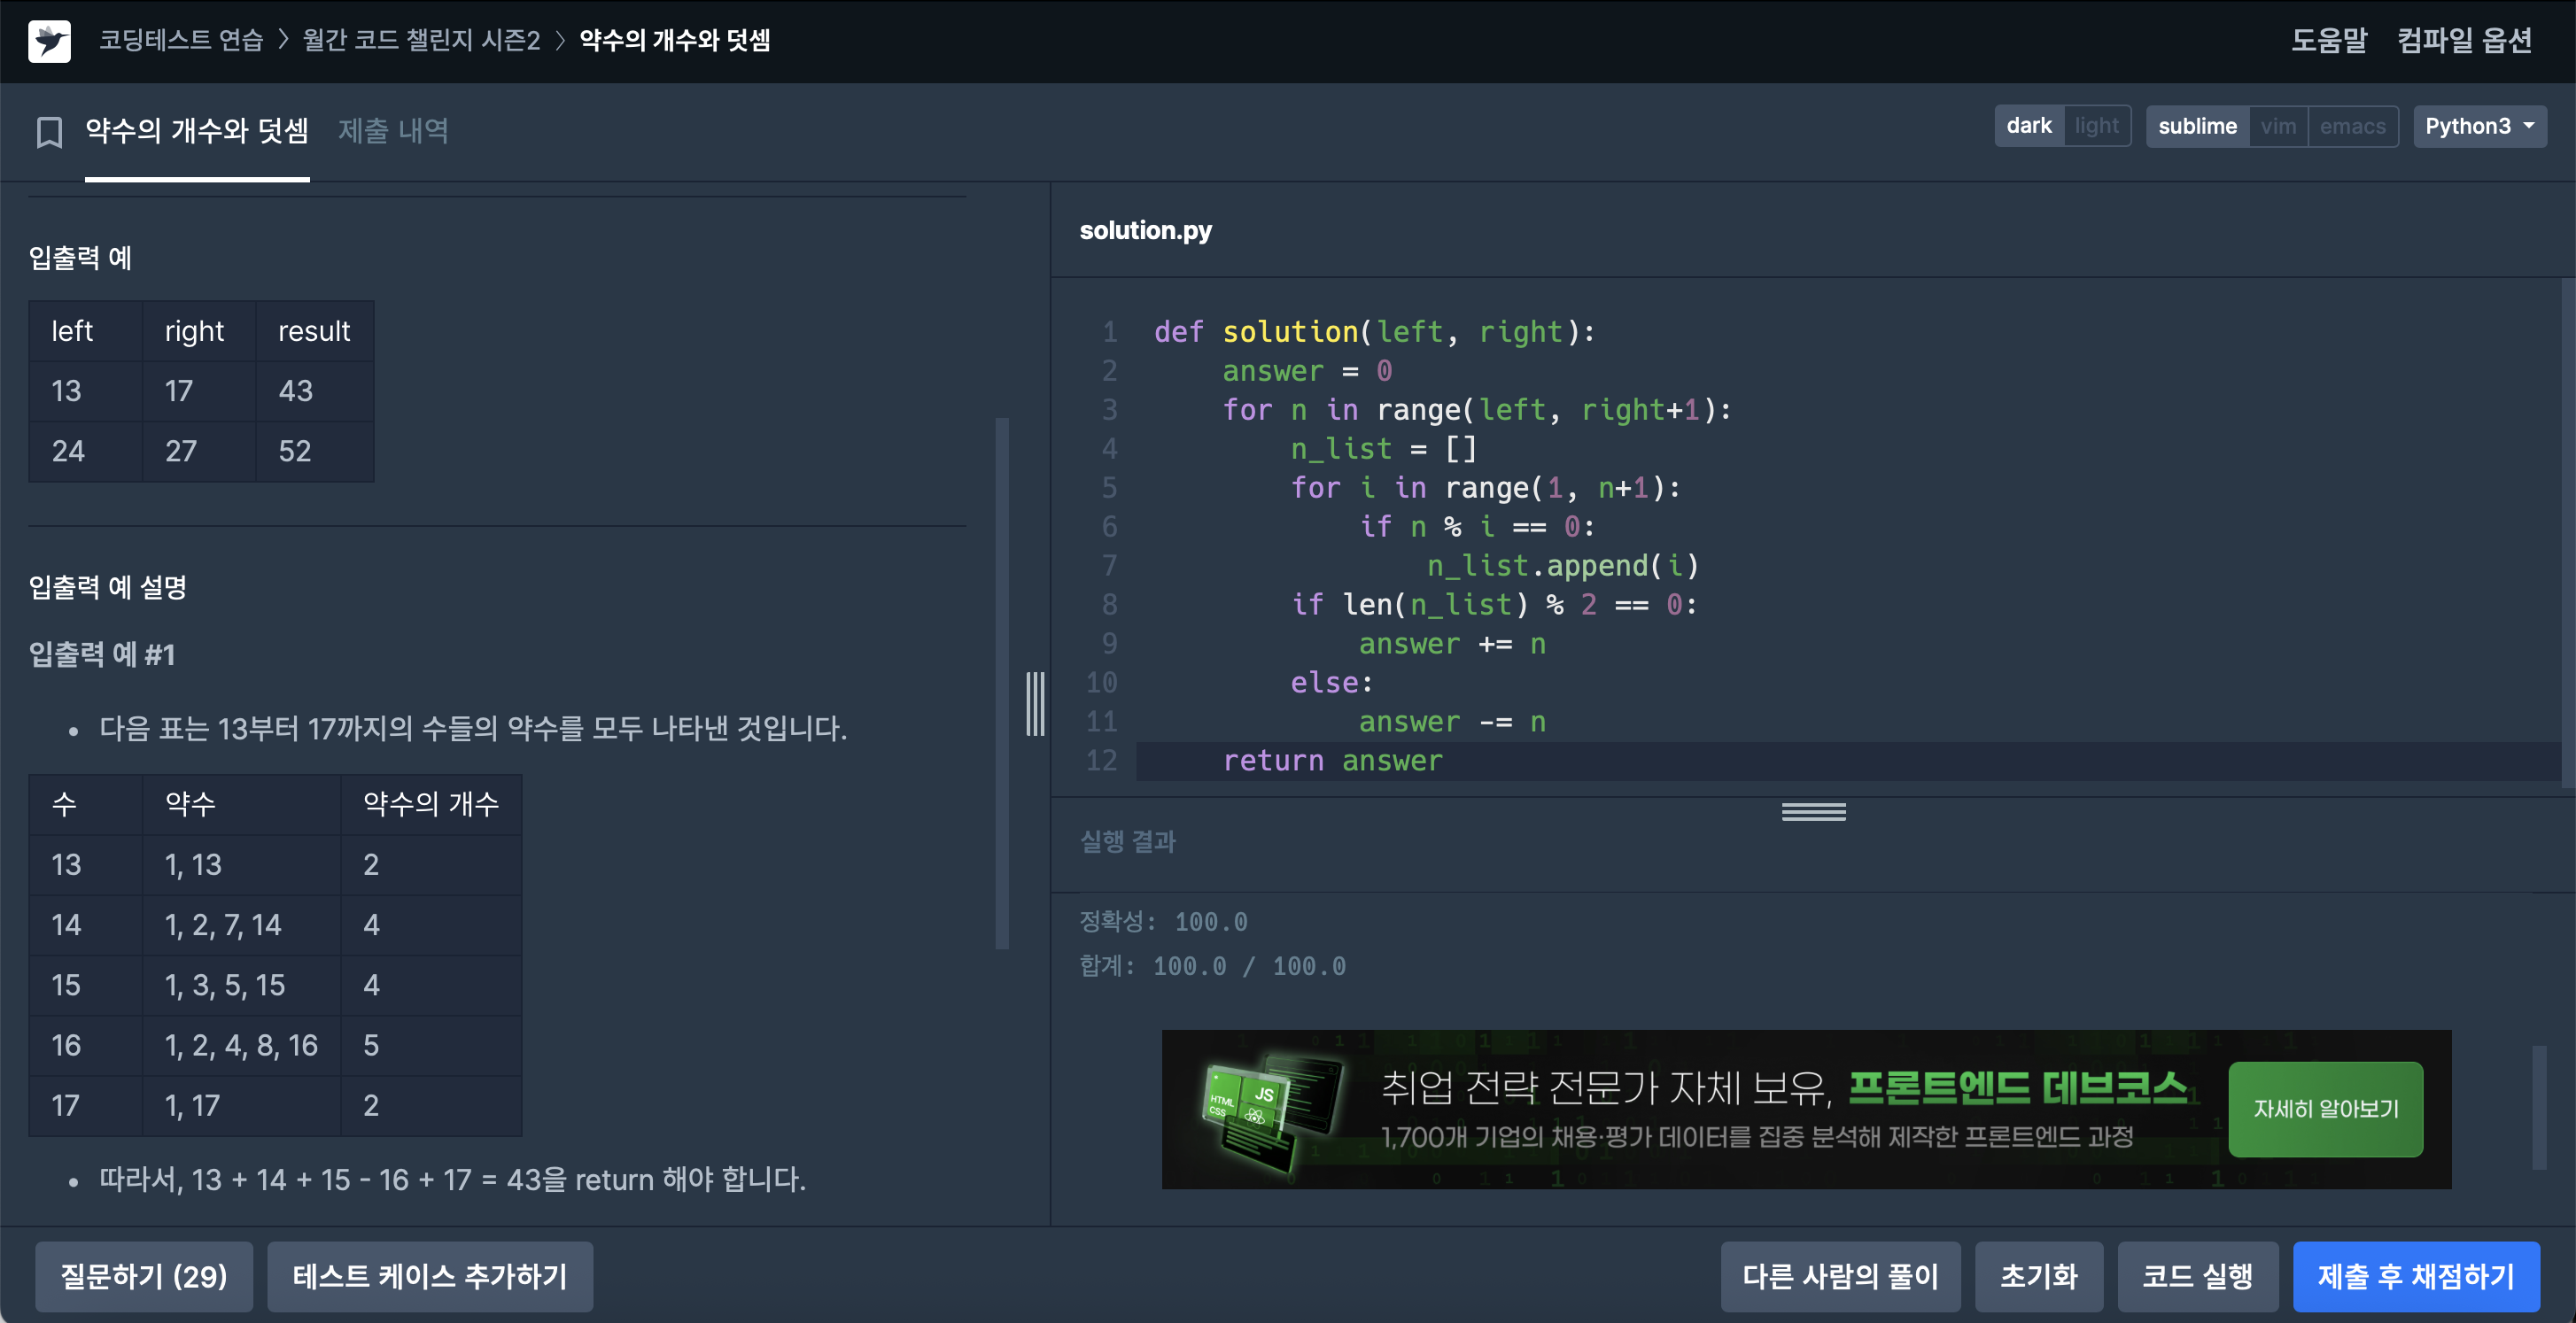Select the dark theme toggle
This screenshot has height=1323, width=2576.
[x=2028, y=126]
